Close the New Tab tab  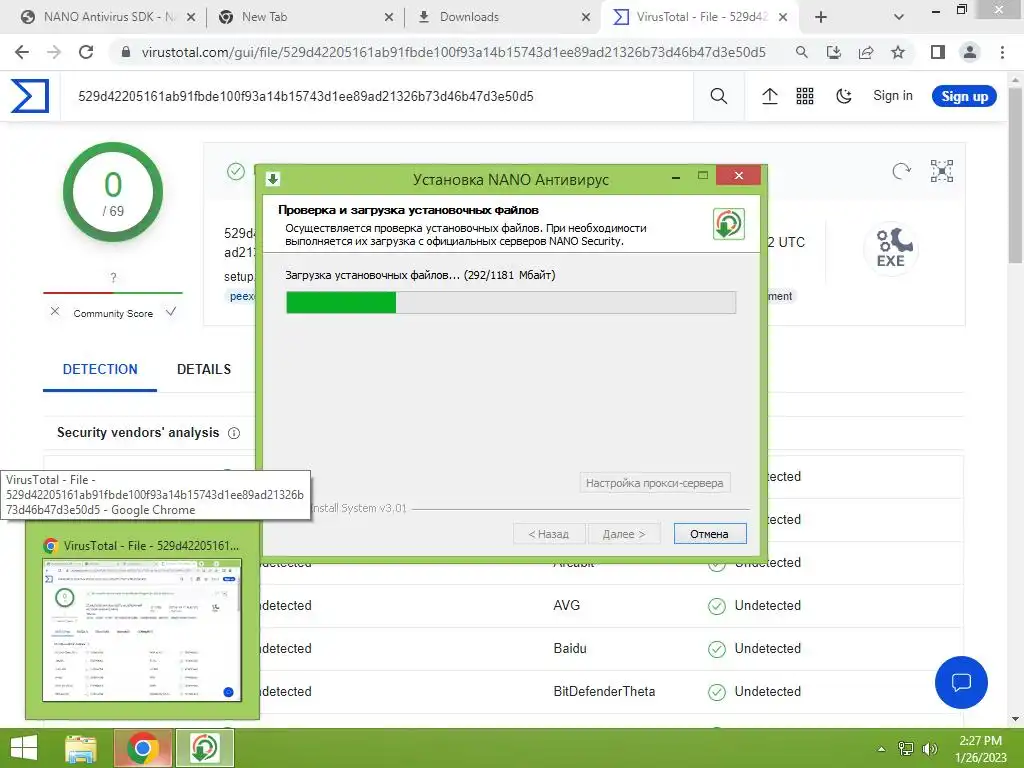[389, 17]
